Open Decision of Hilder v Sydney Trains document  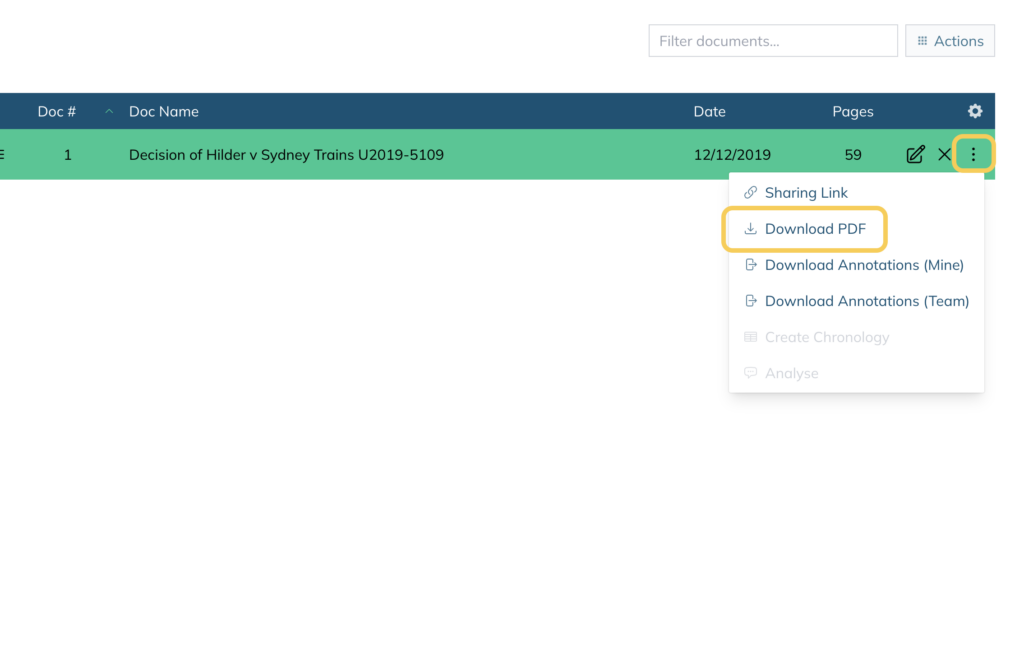286,155
